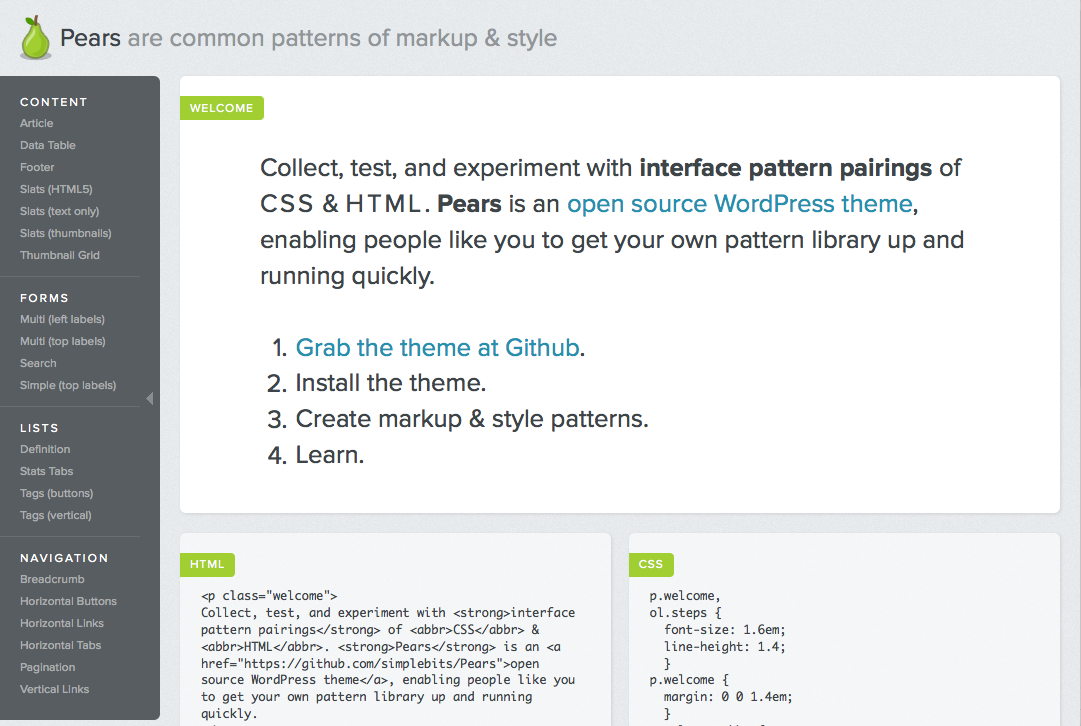
Task: Click the LISTS sidebar heading
Action: pos(39,428)
